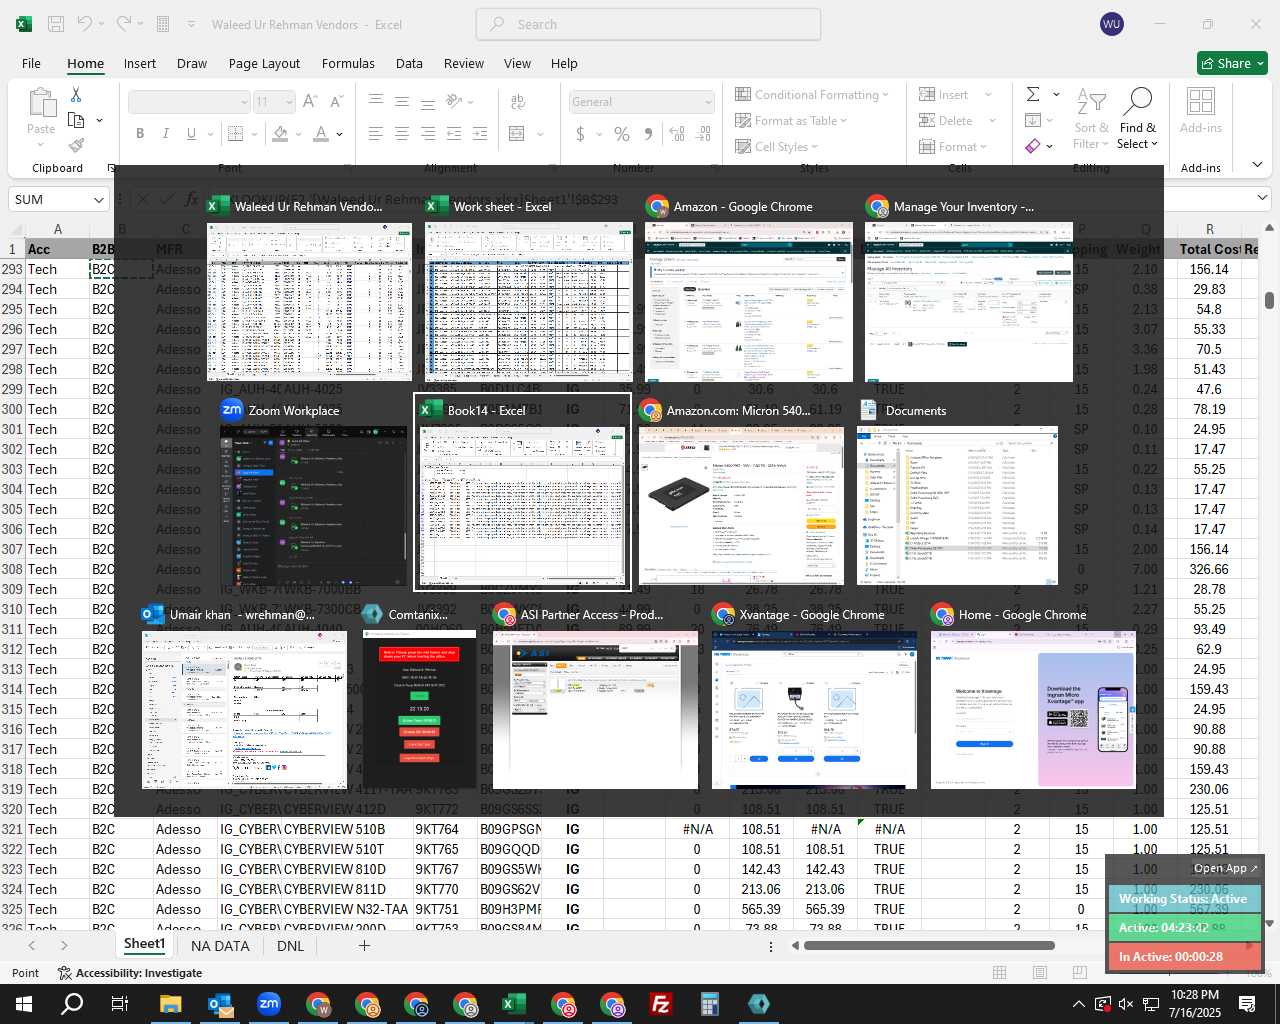Switch to Zoom Workplace window thumbnail
1280x1024 pixels.
[315, 506]
